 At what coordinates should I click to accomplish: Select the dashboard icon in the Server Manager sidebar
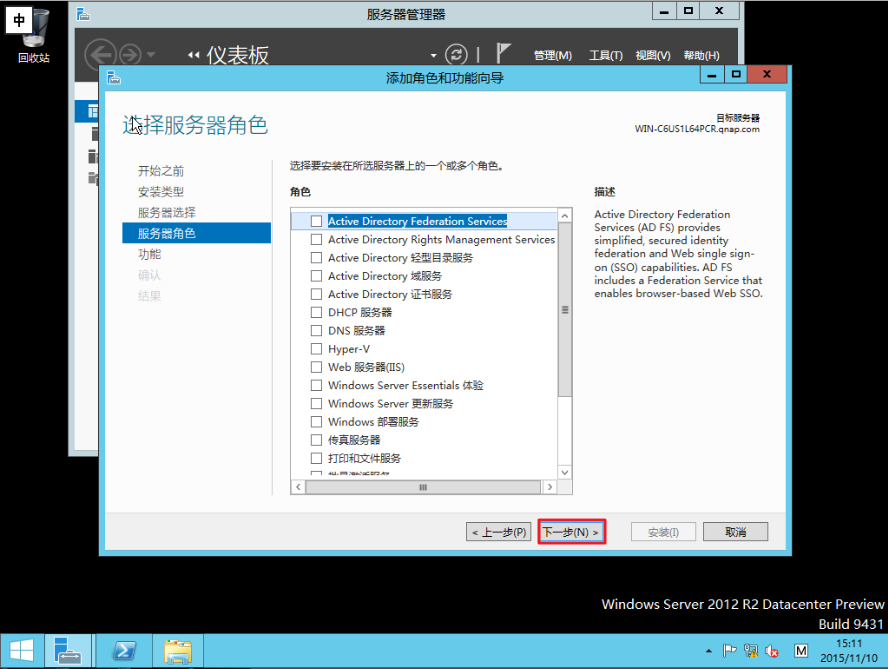[x=92, y=111]
